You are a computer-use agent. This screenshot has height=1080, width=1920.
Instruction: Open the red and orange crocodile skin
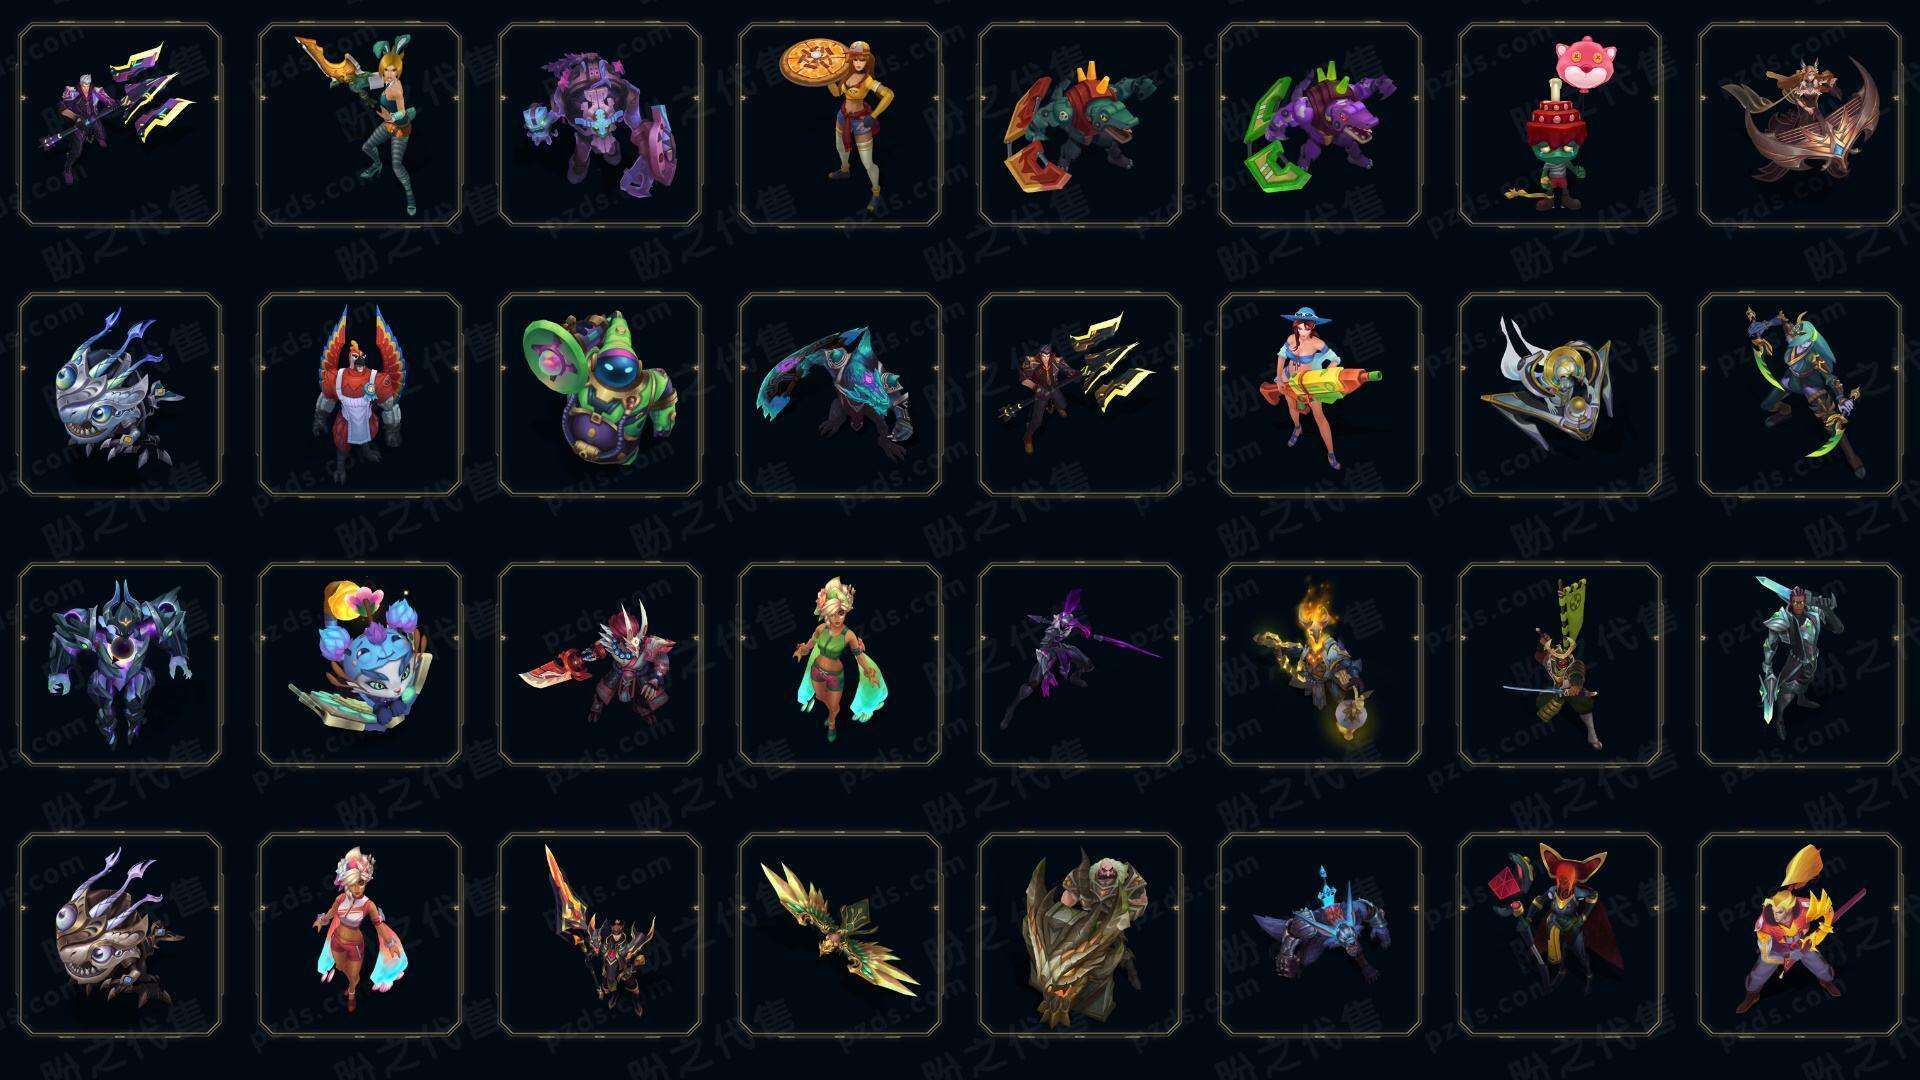click(1080, 125)
